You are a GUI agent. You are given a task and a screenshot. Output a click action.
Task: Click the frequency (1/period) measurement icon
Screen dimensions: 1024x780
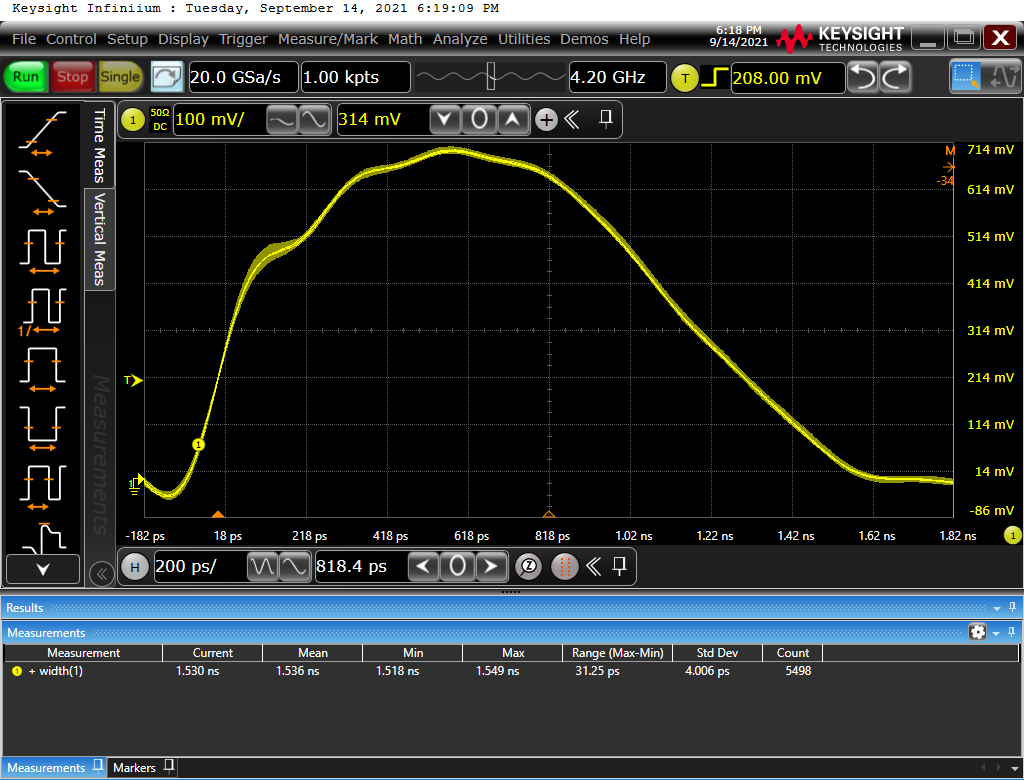(42, 309)
